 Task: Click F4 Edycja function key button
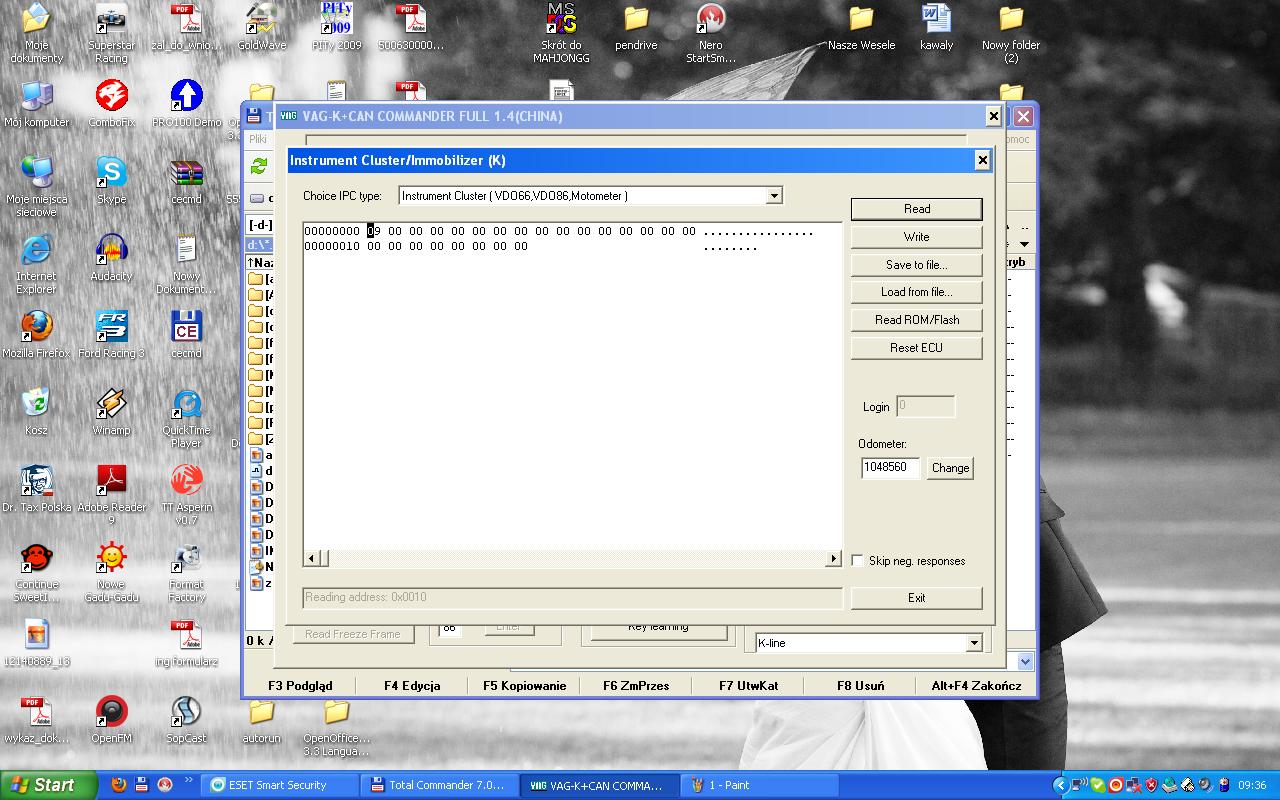tap(412, 686)
